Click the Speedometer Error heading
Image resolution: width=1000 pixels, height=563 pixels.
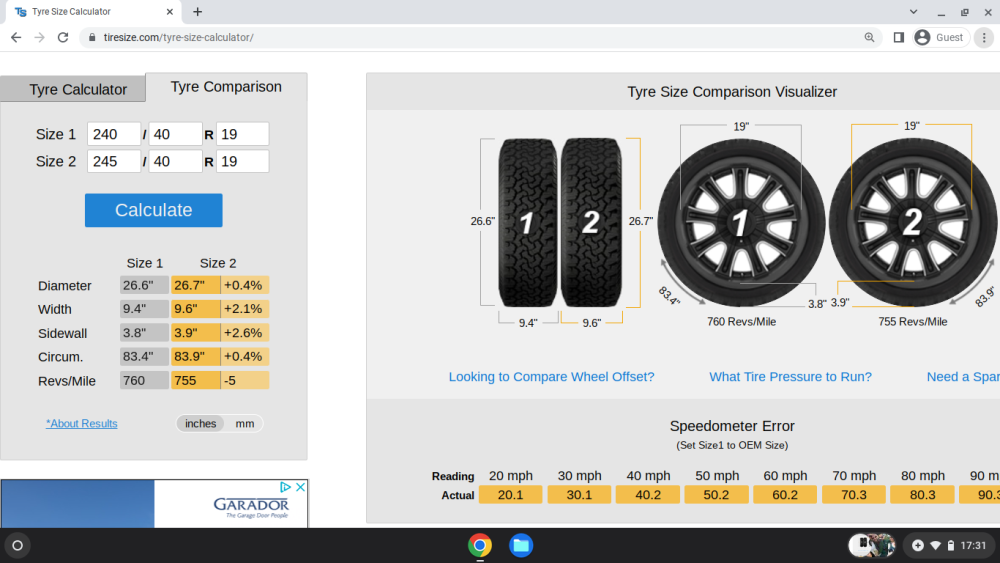[732, 426]
